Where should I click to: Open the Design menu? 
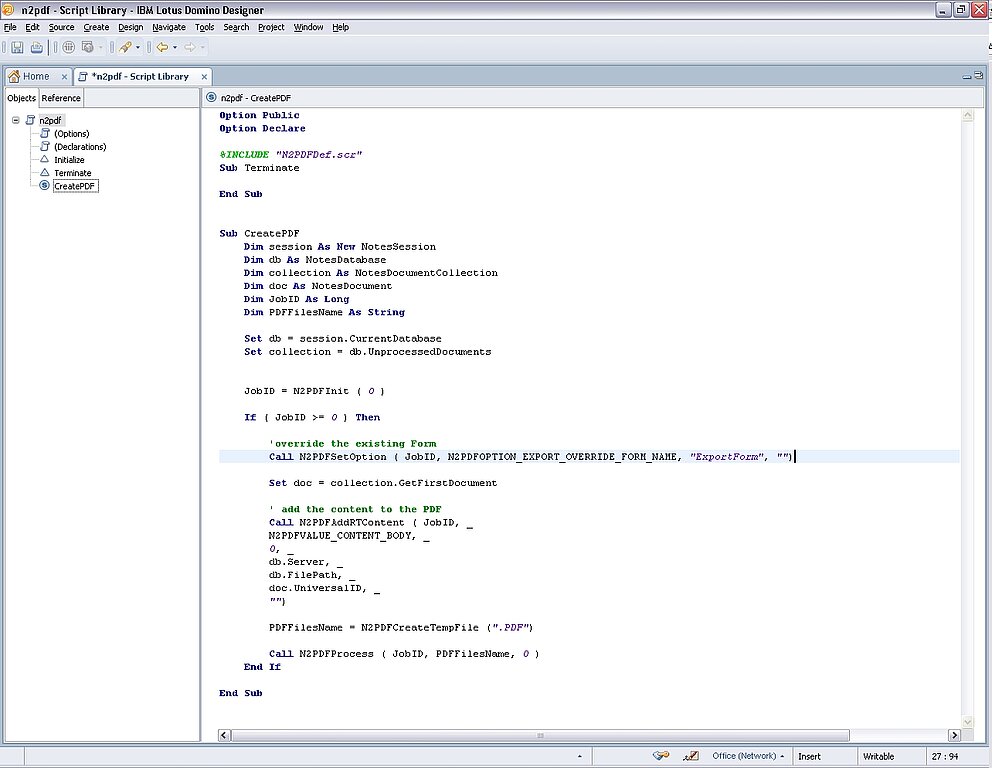[130, 27]
